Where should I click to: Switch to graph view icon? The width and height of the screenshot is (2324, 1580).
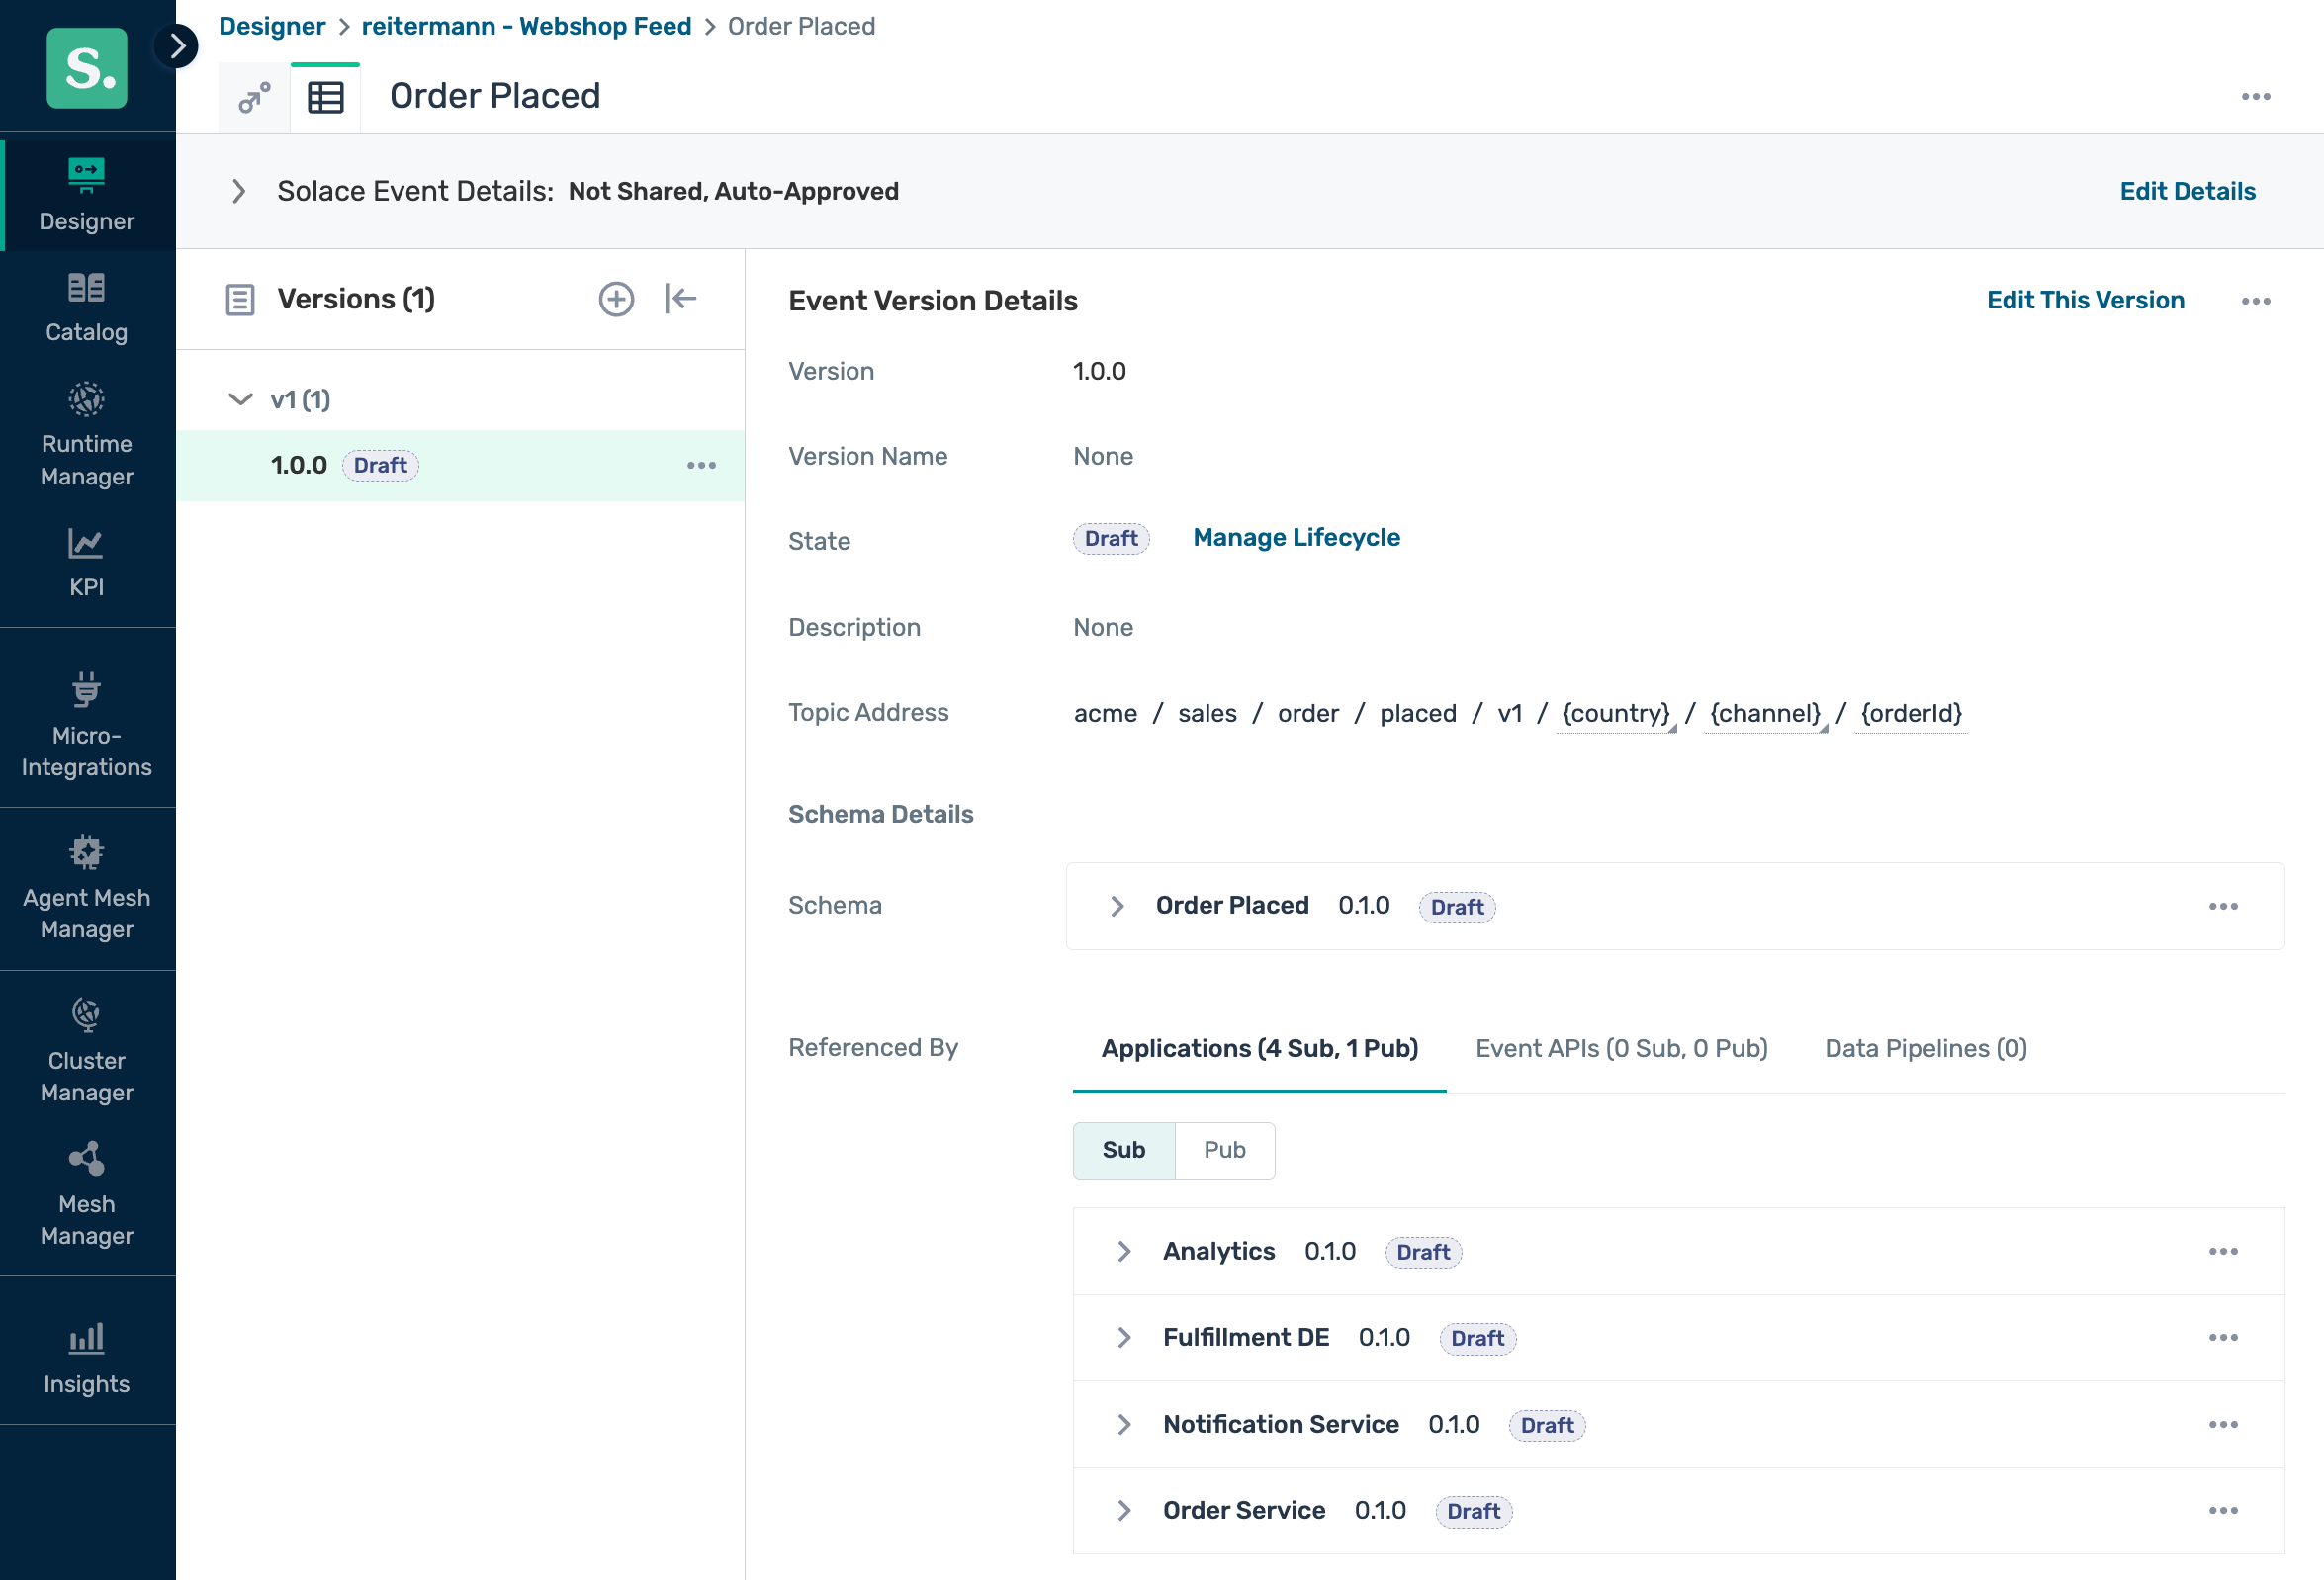(x=254, y=98)
